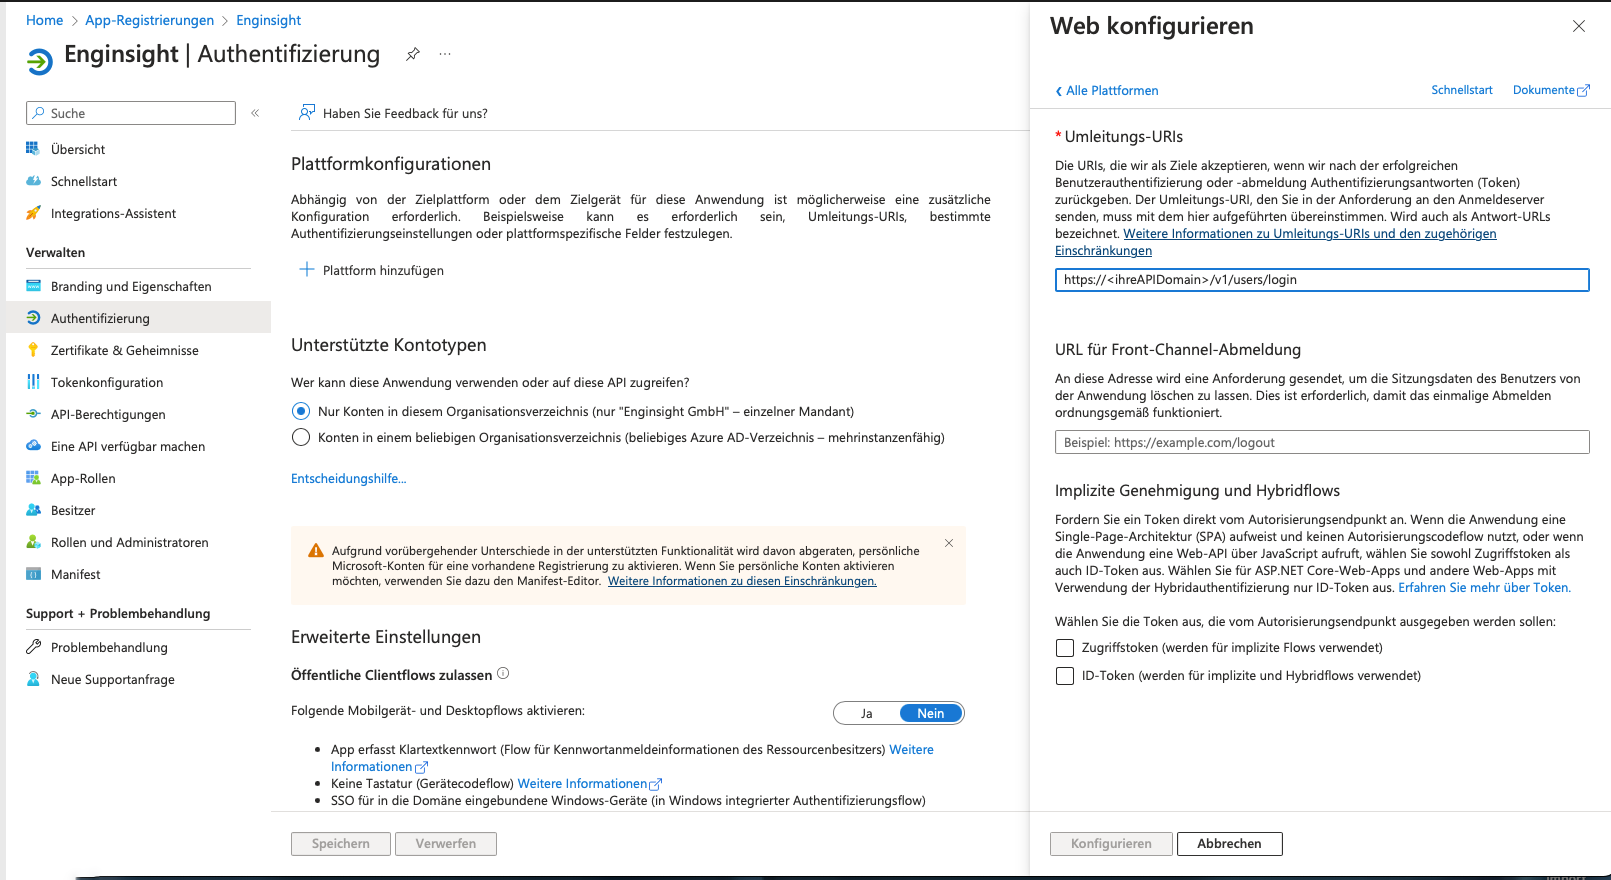Image resolution: width=1611 pixels, height=880 pixels.
Task: Open the more options ellipsis menu
Action: pyautogui.click(x=445, y=54)
